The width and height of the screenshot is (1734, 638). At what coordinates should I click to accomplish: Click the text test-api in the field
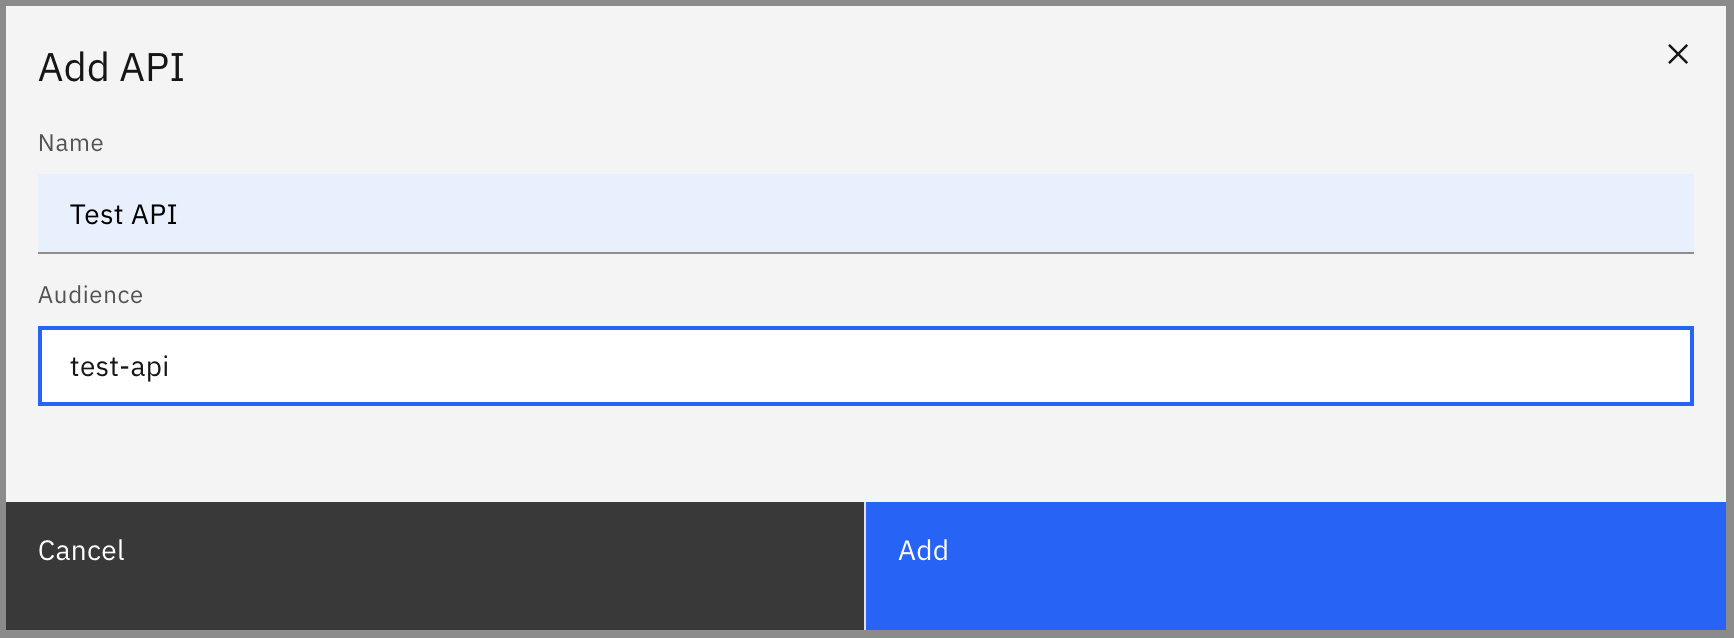click(x=119, y=366)
